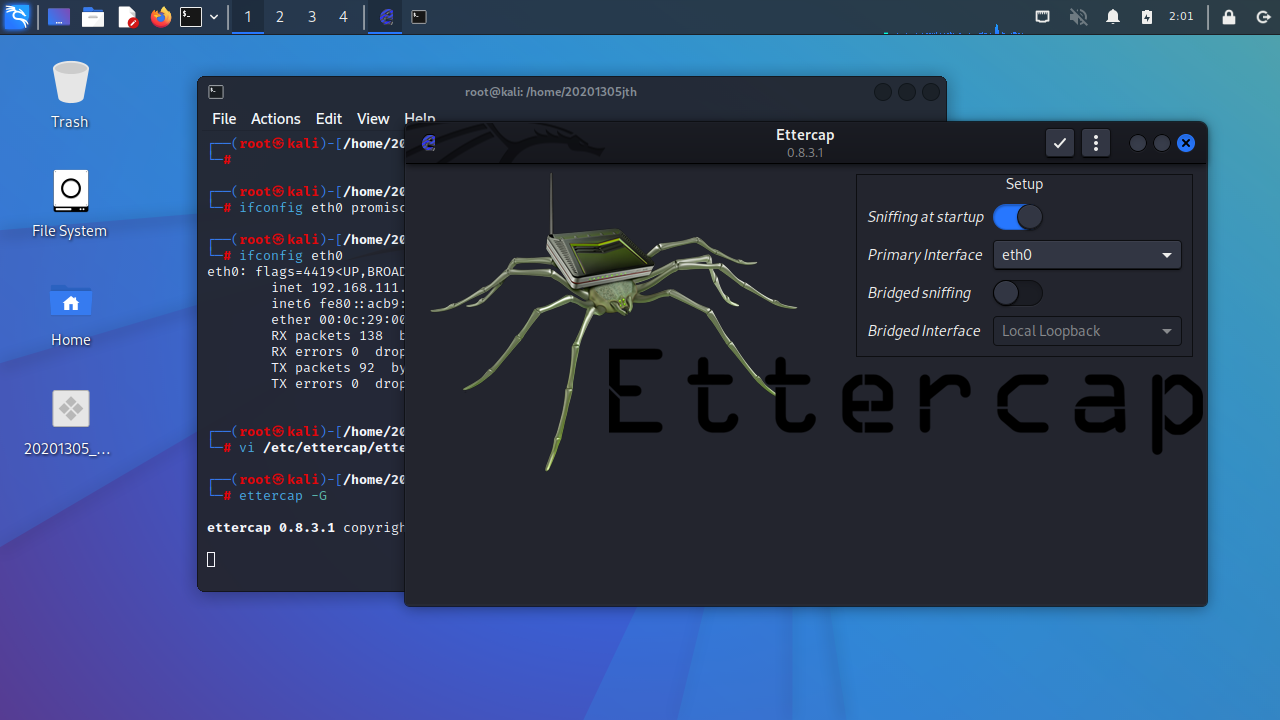Click 'Sniffing at startup' label

click(926, 217)
